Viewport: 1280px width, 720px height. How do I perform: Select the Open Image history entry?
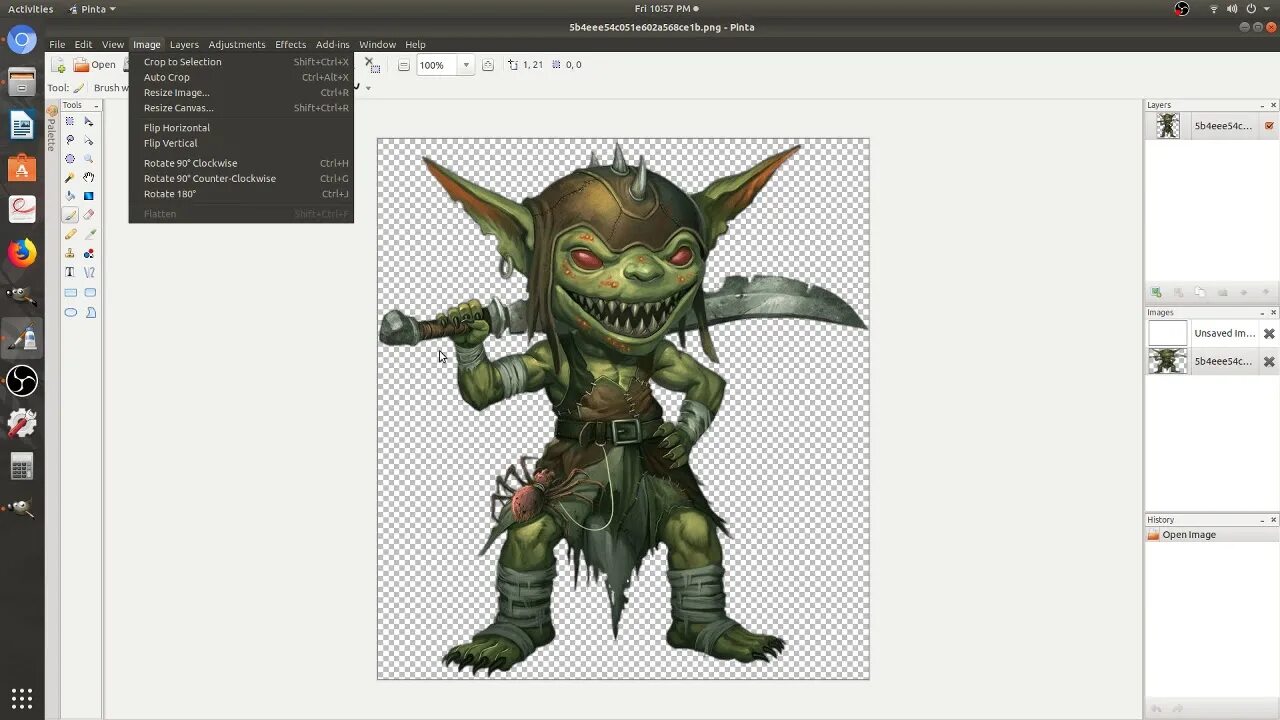pyautogui.click(x=1211, y=535)
